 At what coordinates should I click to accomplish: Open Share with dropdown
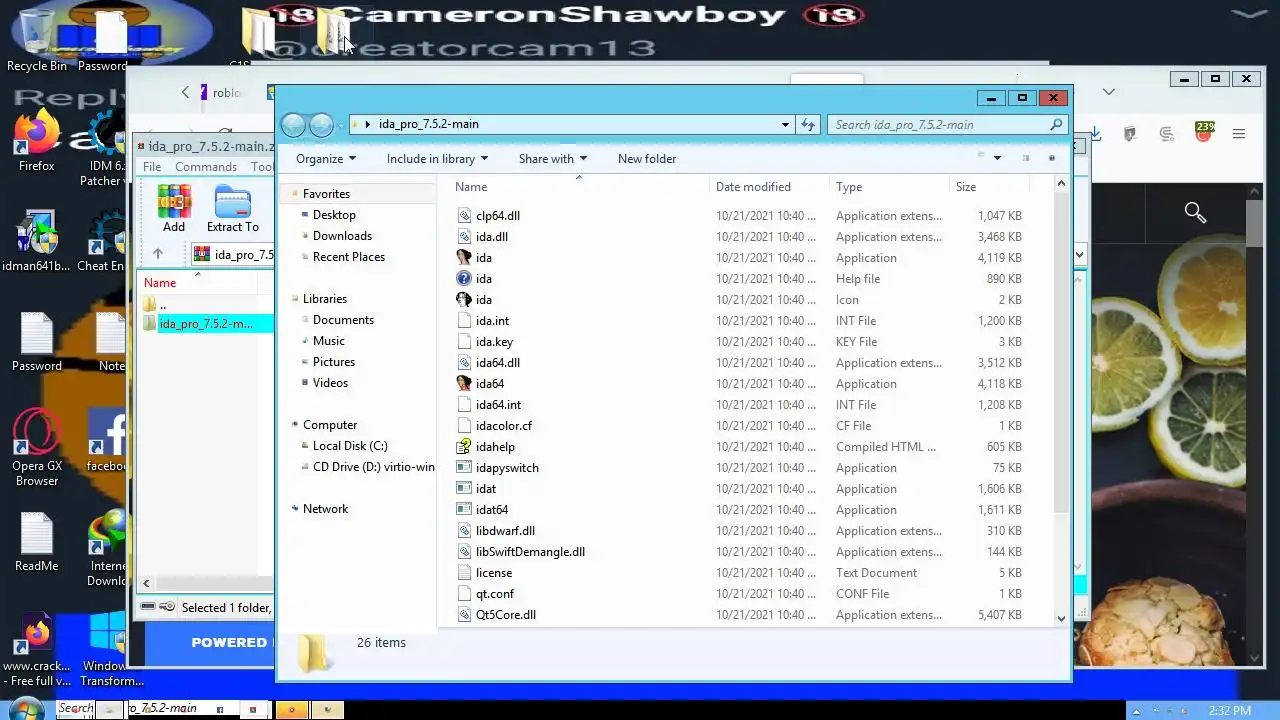(x=553, y=159)
